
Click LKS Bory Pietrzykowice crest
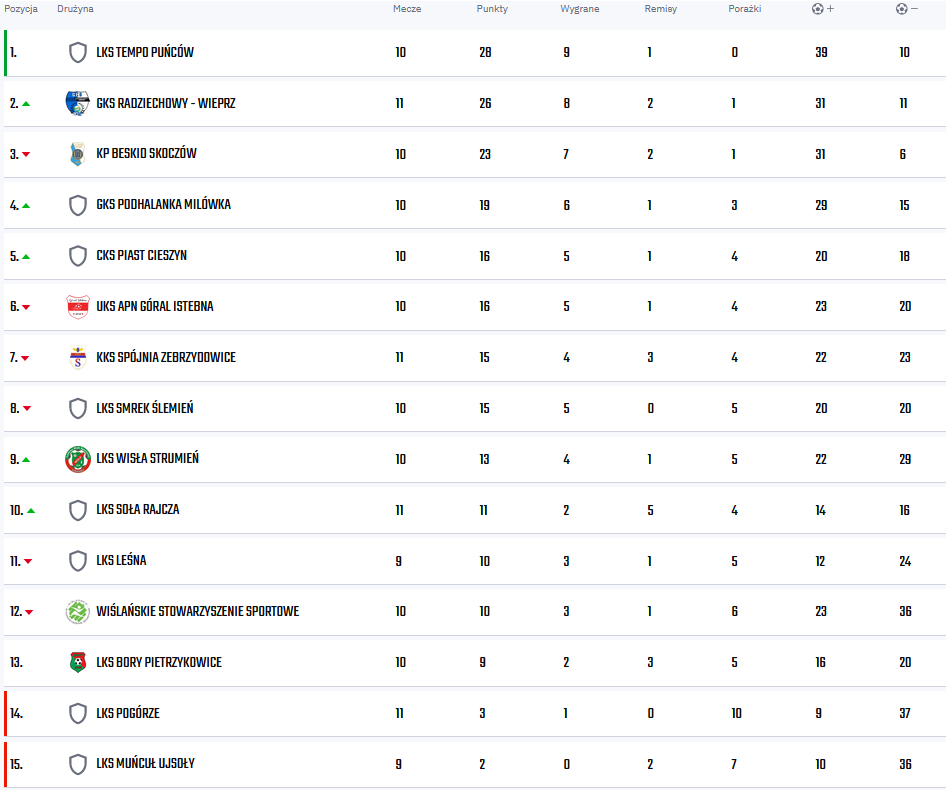point(77,663)
